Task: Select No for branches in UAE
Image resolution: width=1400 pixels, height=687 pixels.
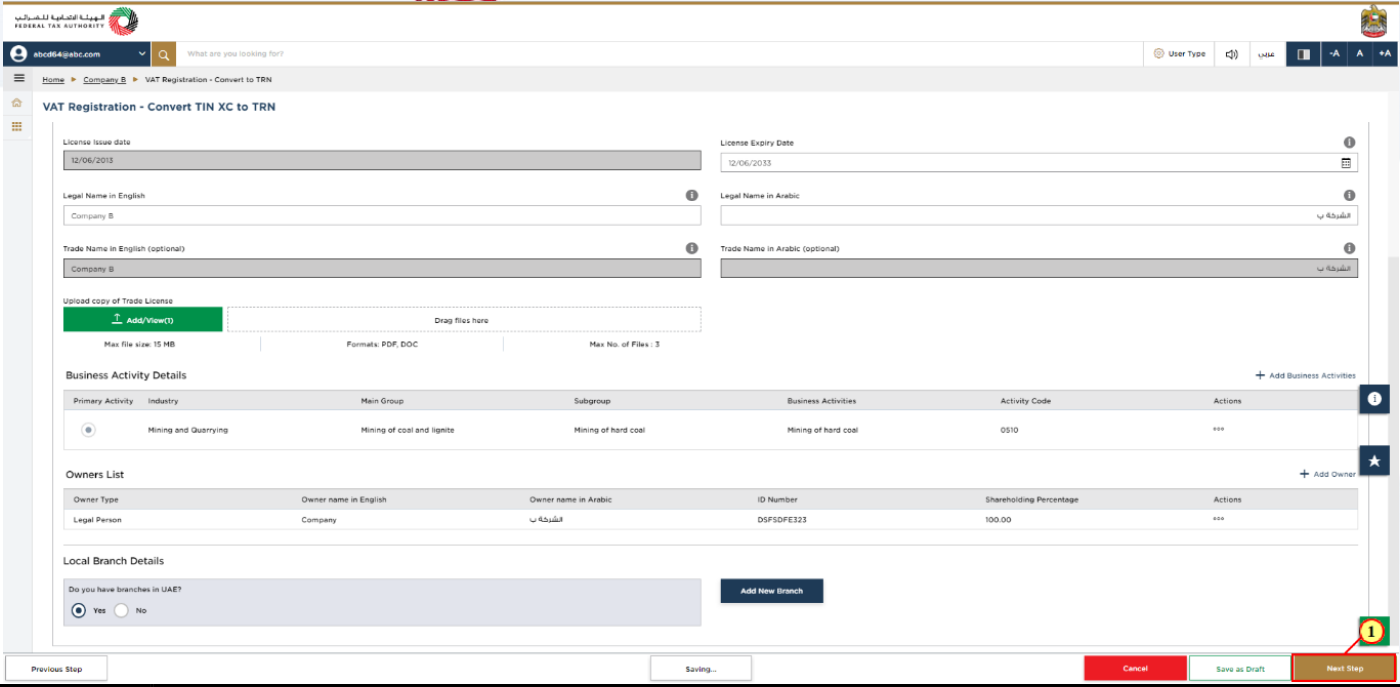Action: click(x=122, y=610)
